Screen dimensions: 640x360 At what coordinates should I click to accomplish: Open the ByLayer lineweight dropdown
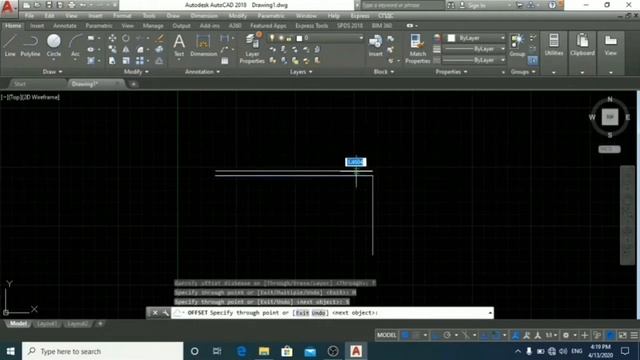(x=502, y=49)
